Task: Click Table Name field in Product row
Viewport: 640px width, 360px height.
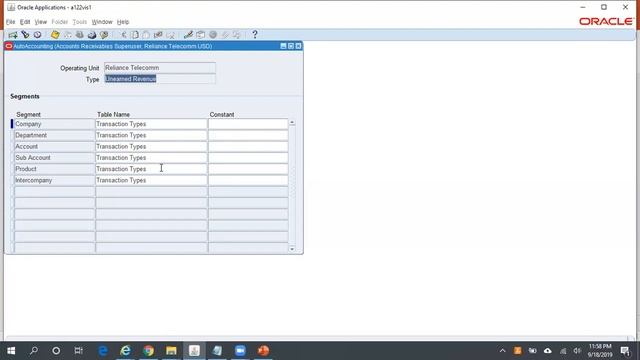Action: [x=151, y=169]
